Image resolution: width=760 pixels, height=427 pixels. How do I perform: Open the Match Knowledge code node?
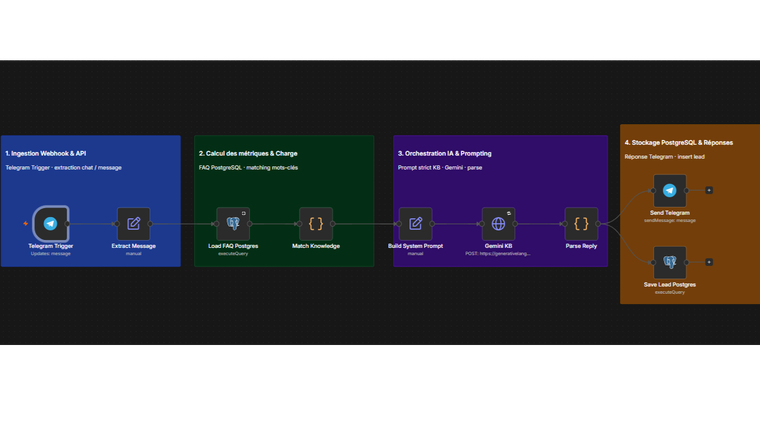click(x=316, y=223)
